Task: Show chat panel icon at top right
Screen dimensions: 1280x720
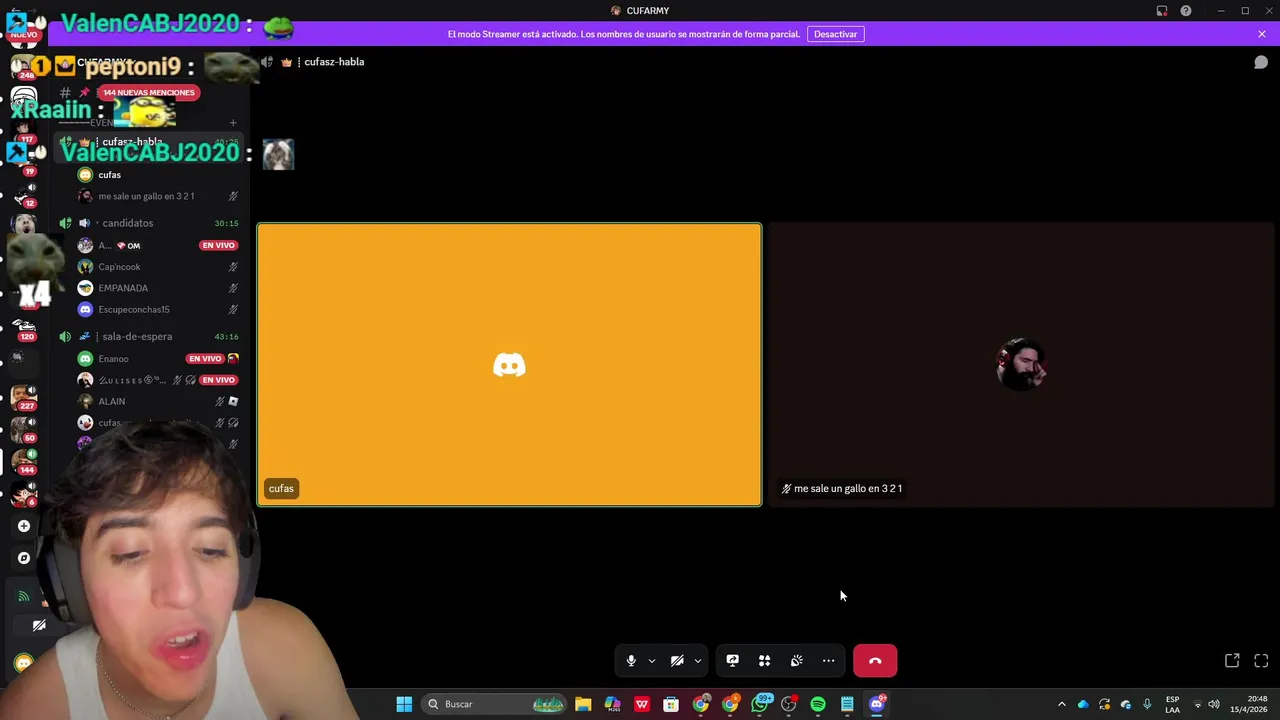Action: (1261, 62)
